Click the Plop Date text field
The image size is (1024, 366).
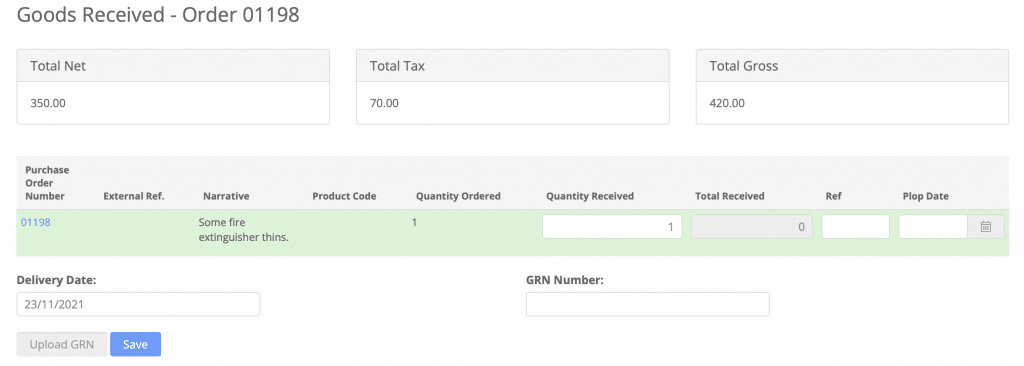pyautogui.click(x=933, y=227)
